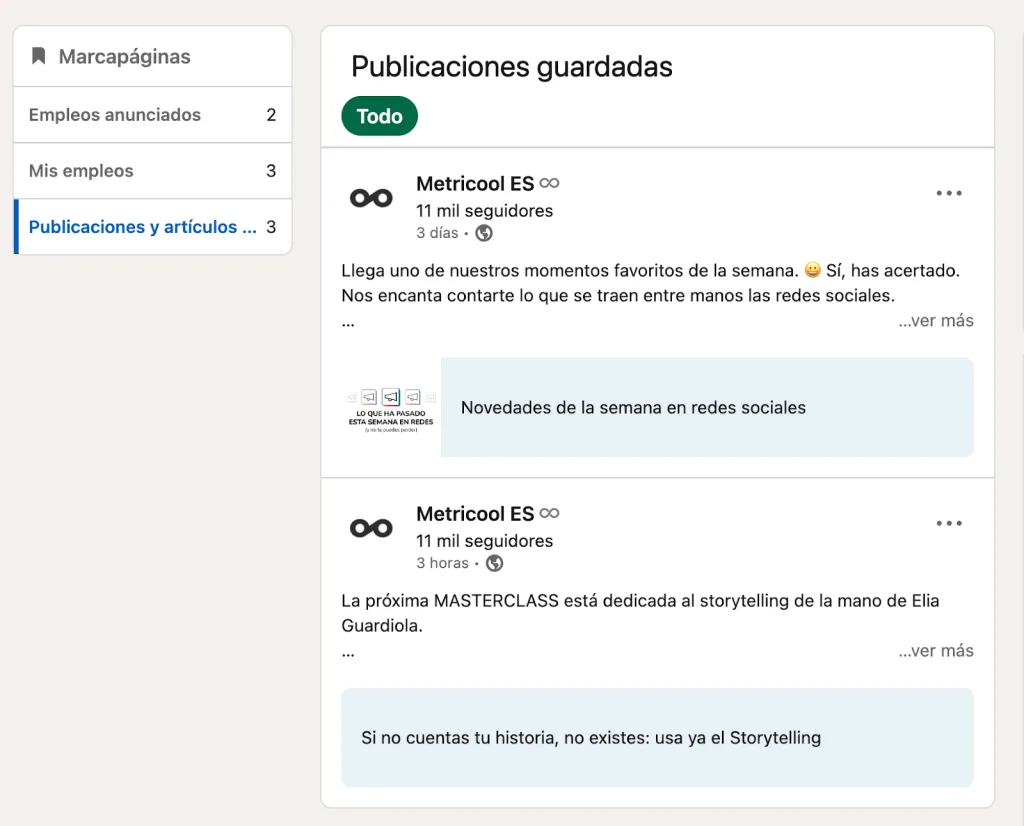Click small infinity badge beside first Metricool ES
Viewport: 1024px width, 826px height.
(550, 183)
